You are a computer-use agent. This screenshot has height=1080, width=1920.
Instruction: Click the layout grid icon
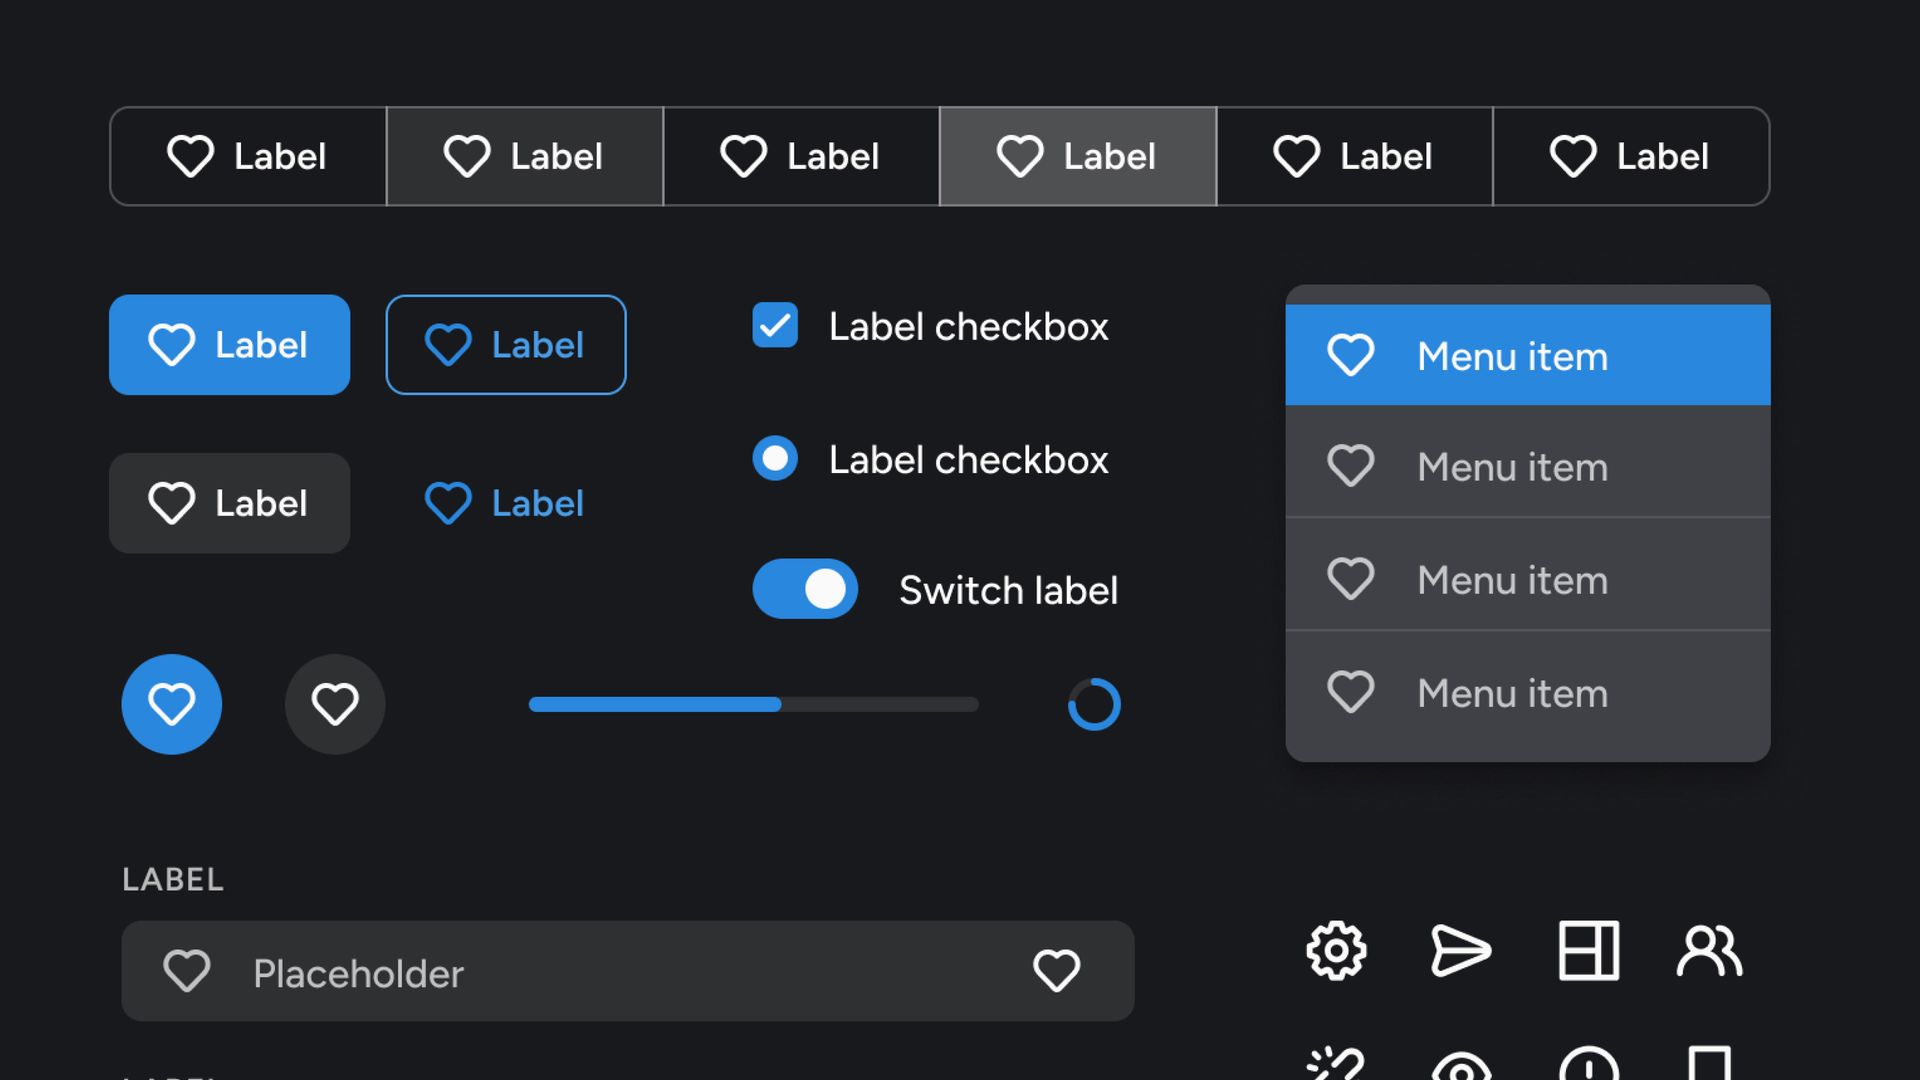point(1588,950)
